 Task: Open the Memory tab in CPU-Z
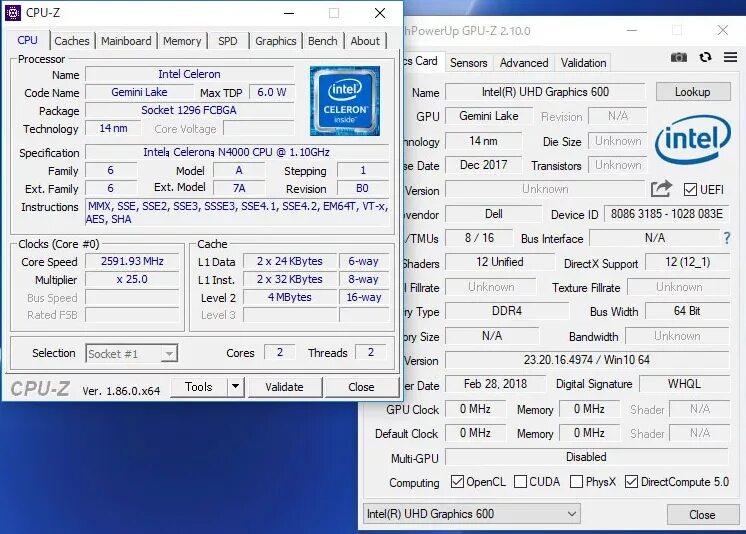pyautogui.click(x=182, y=41)
